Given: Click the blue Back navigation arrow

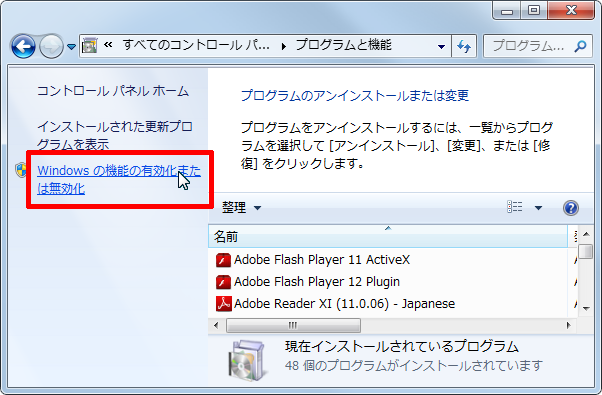Looking at the screenshot, I should [23, 47].
